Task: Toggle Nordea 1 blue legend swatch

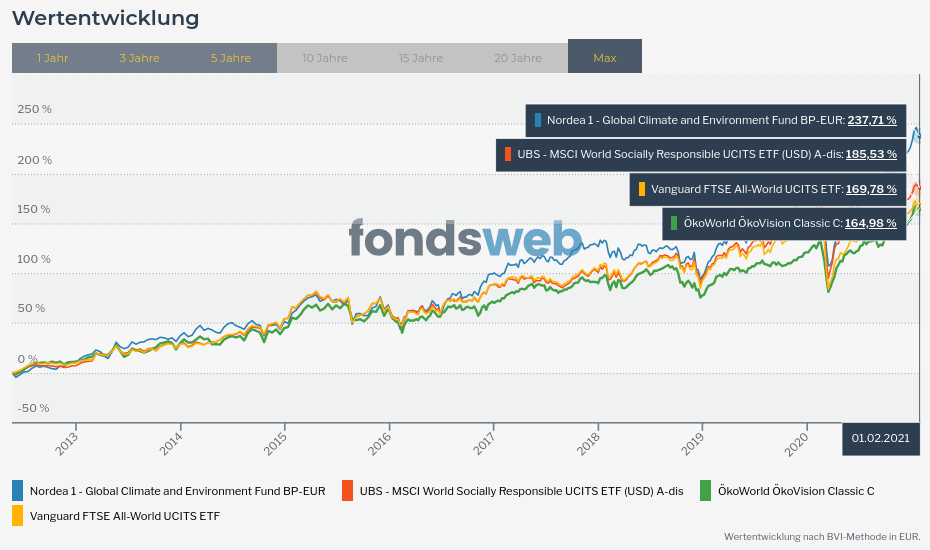Action: click(x=18, y=490)
